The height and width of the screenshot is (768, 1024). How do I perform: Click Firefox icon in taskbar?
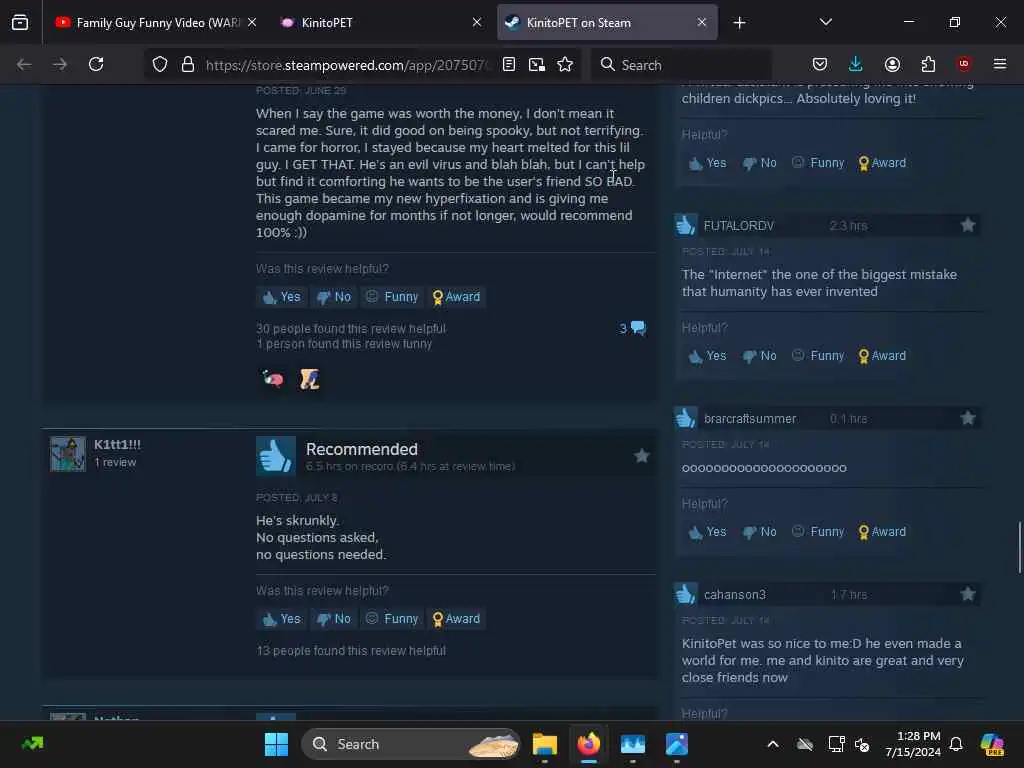click(588, 744)
